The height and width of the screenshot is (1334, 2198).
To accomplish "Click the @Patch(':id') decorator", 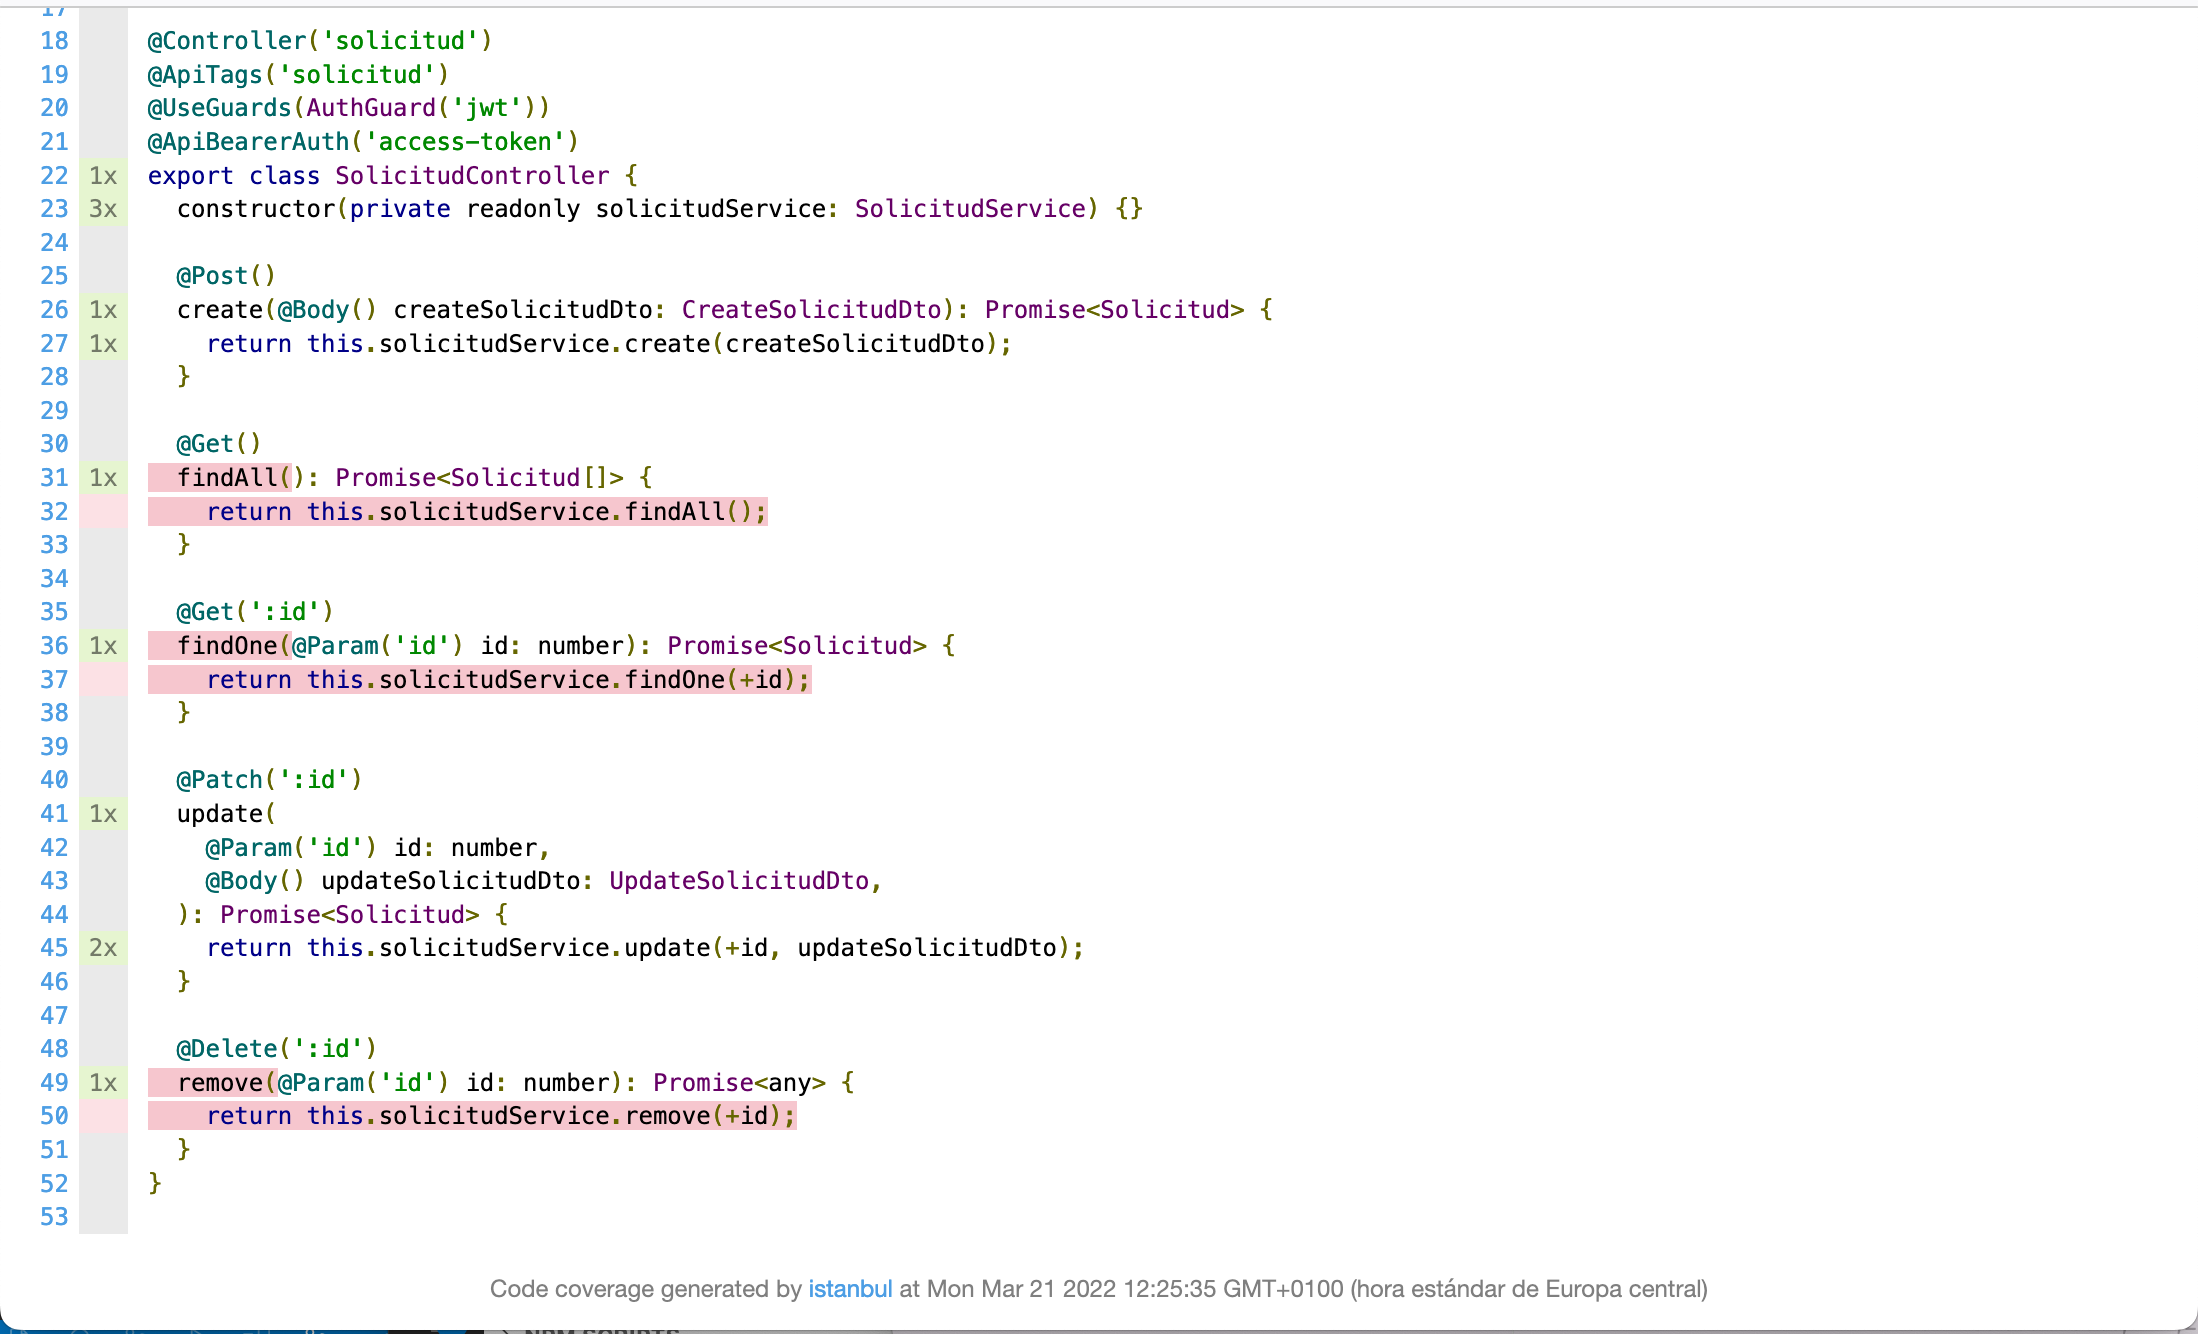I will [x=270, y=780].
